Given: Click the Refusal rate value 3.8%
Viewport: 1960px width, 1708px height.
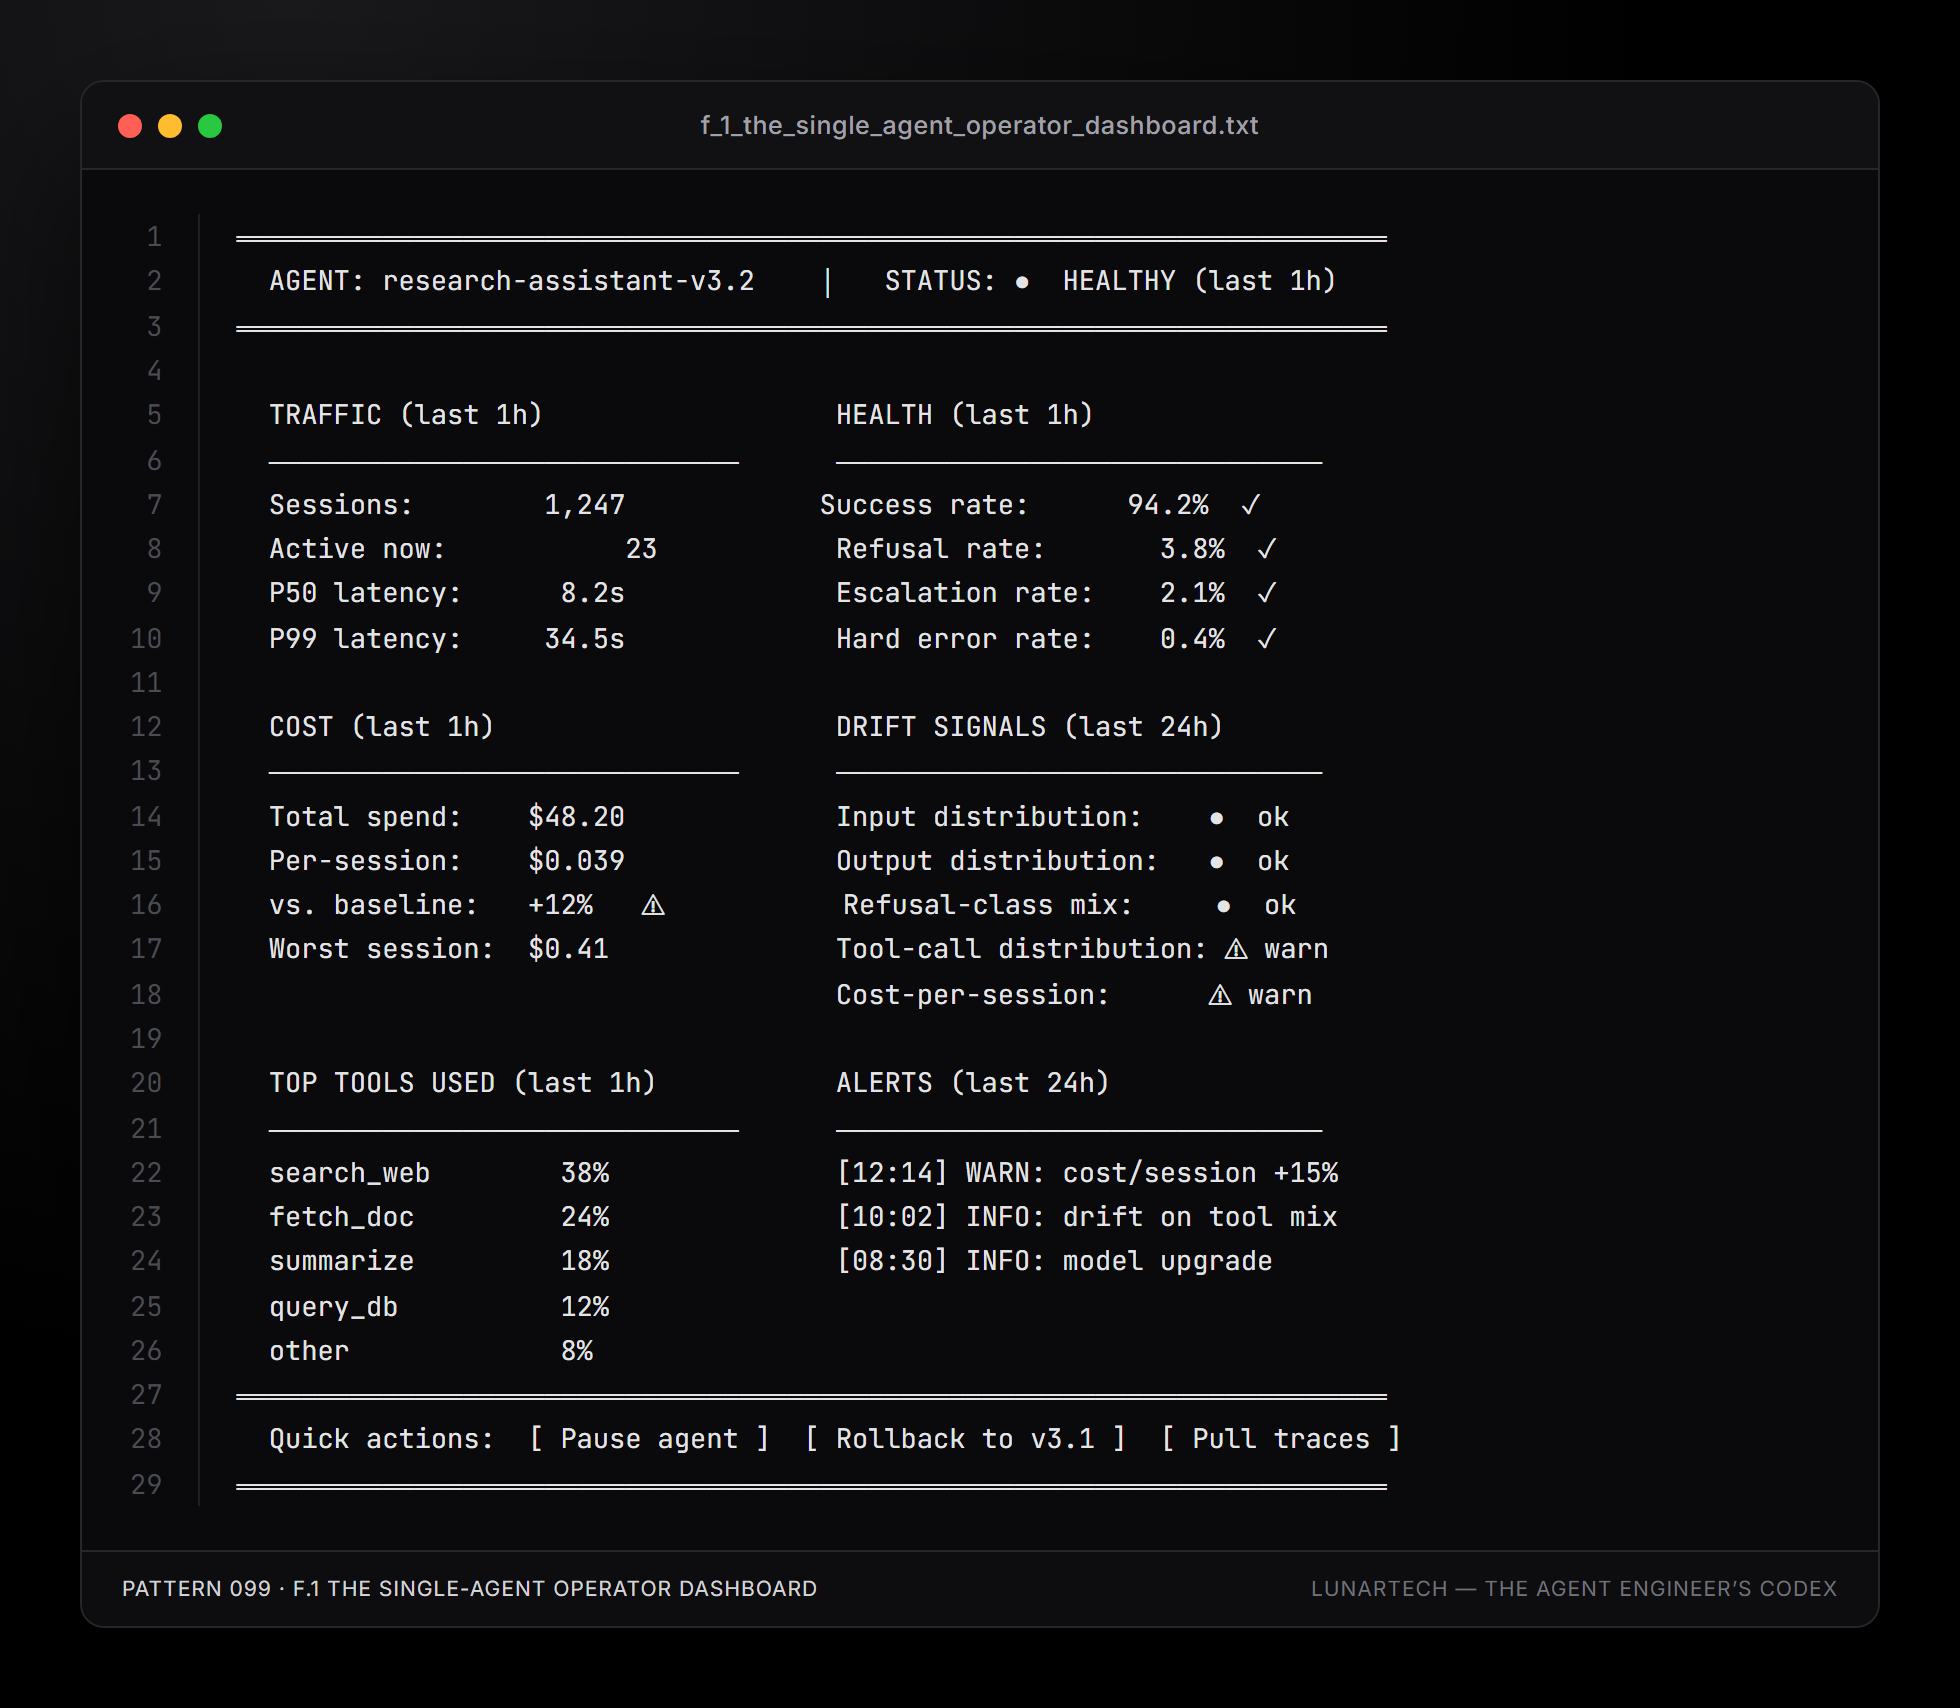Looking at the screenshot, I should 1193,549.
